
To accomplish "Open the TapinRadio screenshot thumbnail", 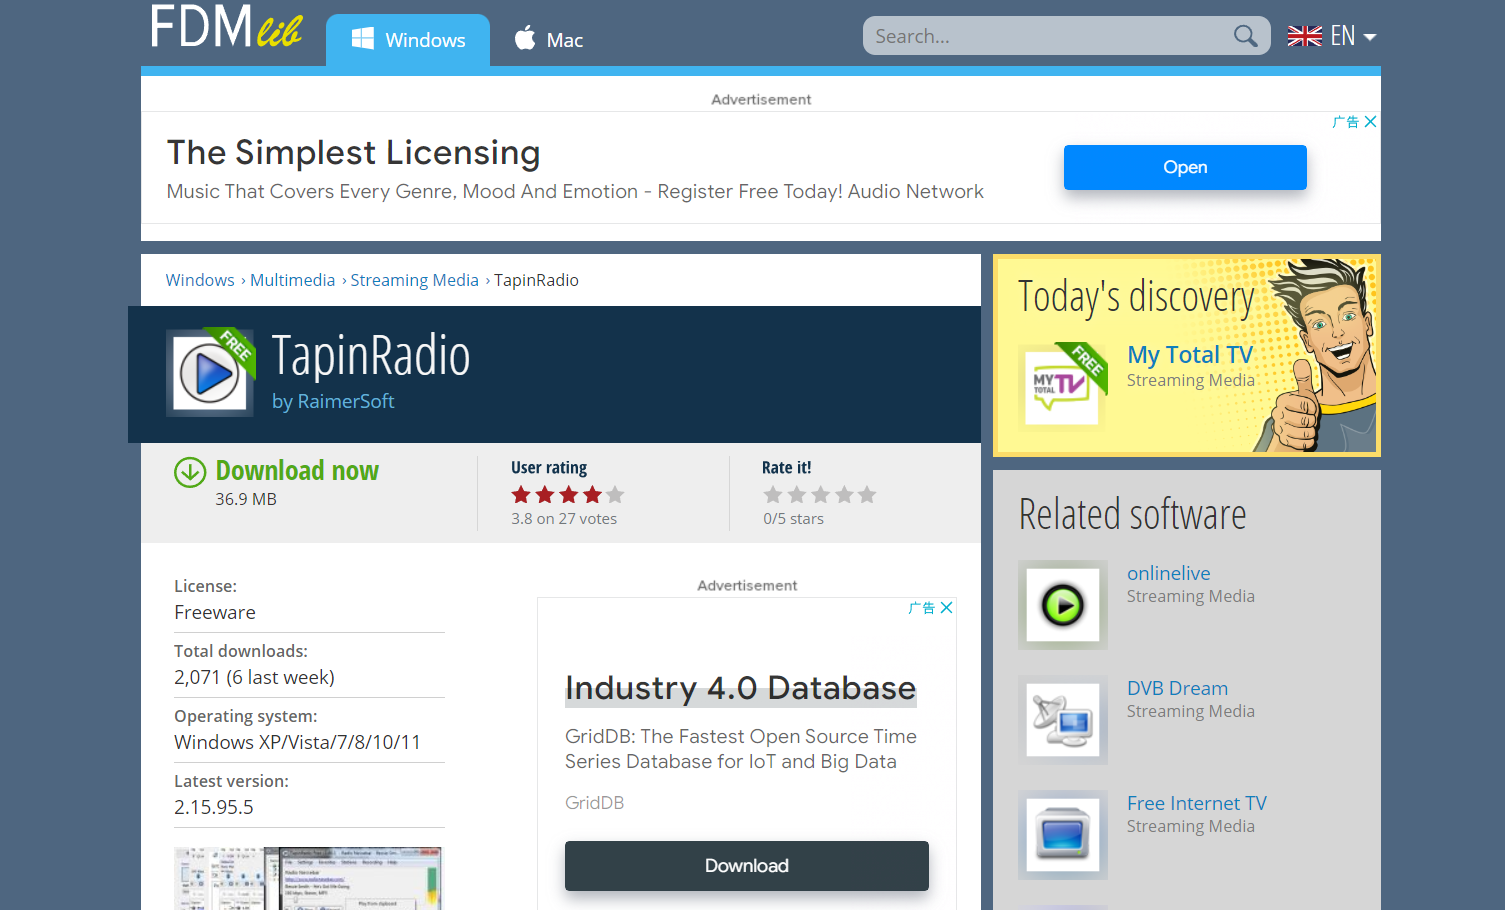I will (308, 878).
